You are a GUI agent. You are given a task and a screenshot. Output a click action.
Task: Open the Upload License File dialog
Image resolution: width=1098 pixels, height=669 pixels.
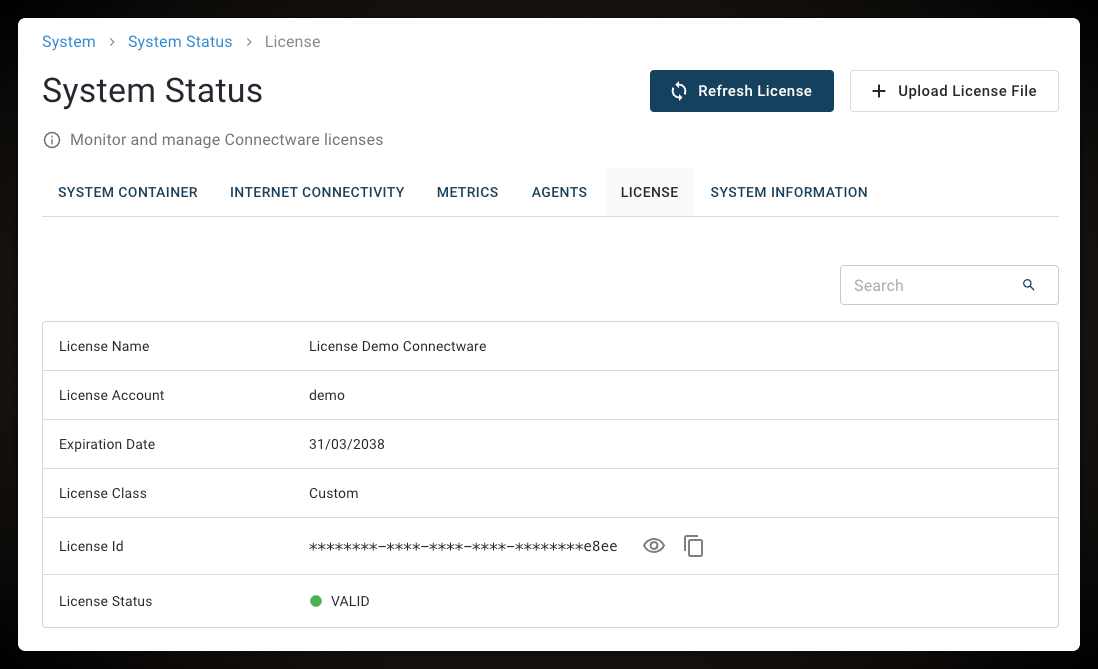coord(953,91)
